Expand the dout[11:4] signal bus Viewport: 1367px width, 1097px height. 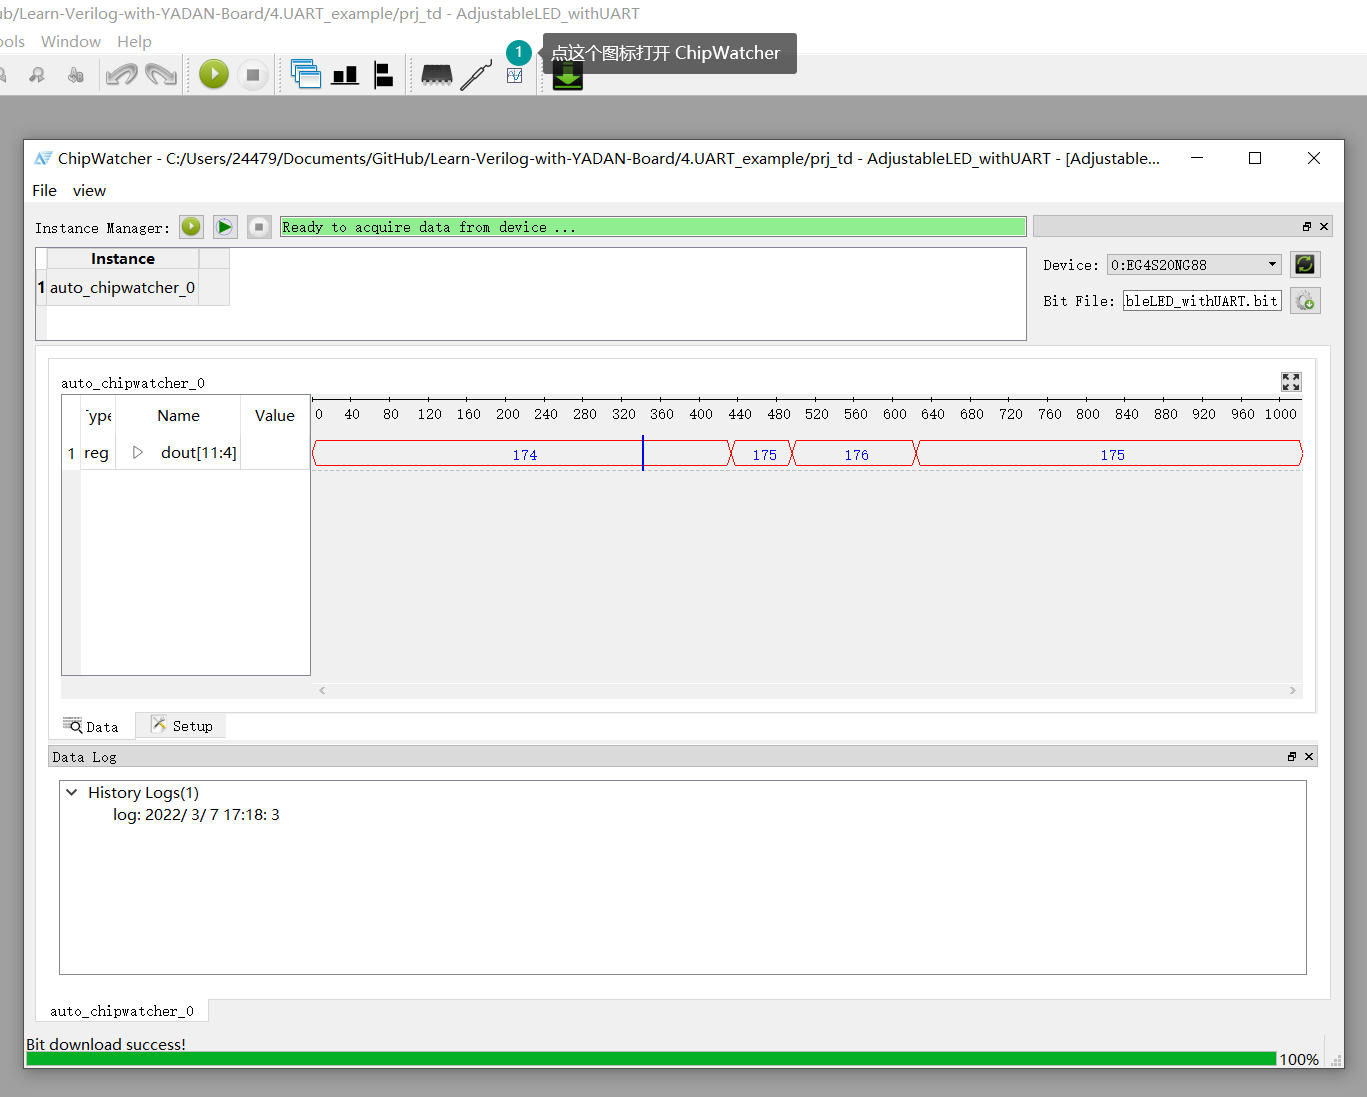pyautogui.click(x=138, y=453)
